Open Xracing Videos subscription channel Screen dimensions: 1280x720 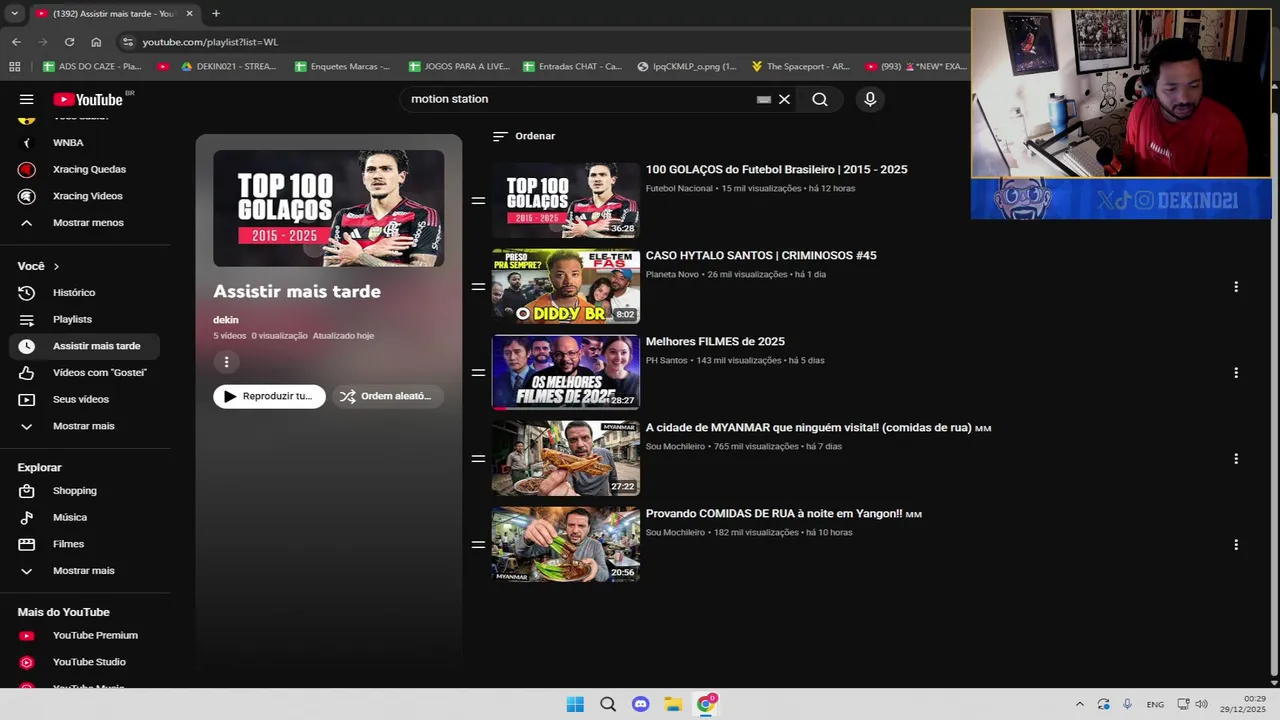pyautogui.click(x=90, y=196)
